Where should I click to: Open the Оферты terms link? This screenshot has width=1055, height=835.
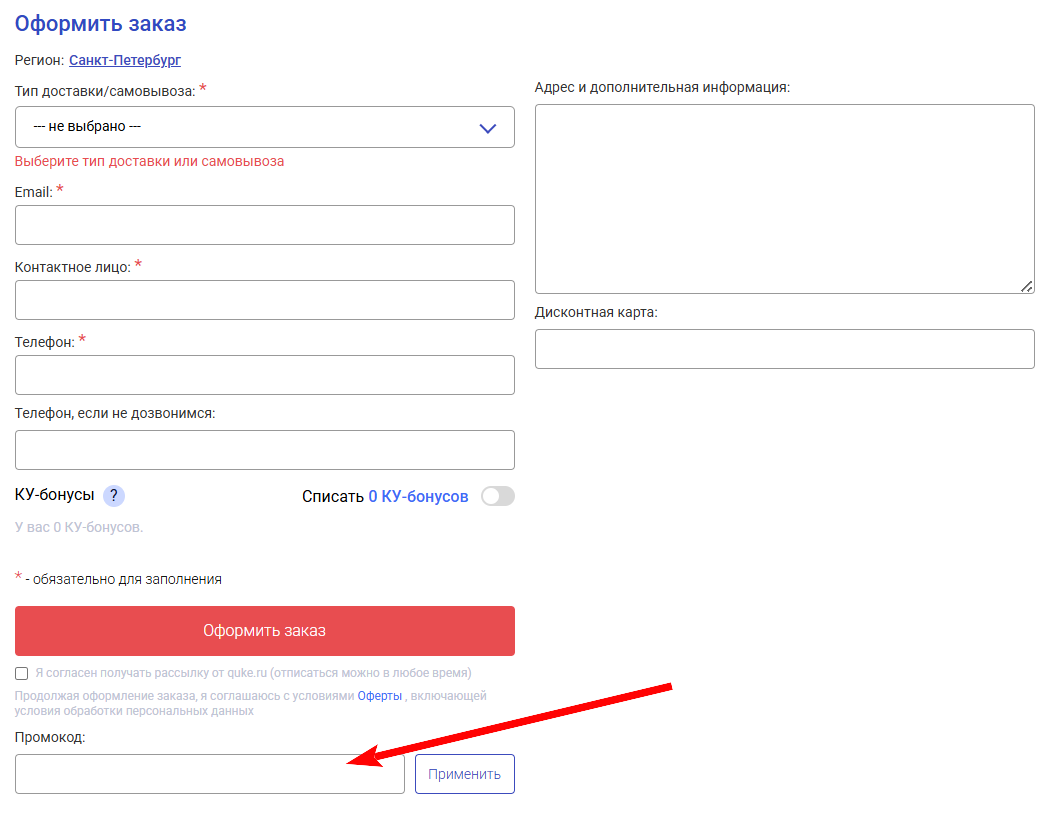click(x=380, y=696)
